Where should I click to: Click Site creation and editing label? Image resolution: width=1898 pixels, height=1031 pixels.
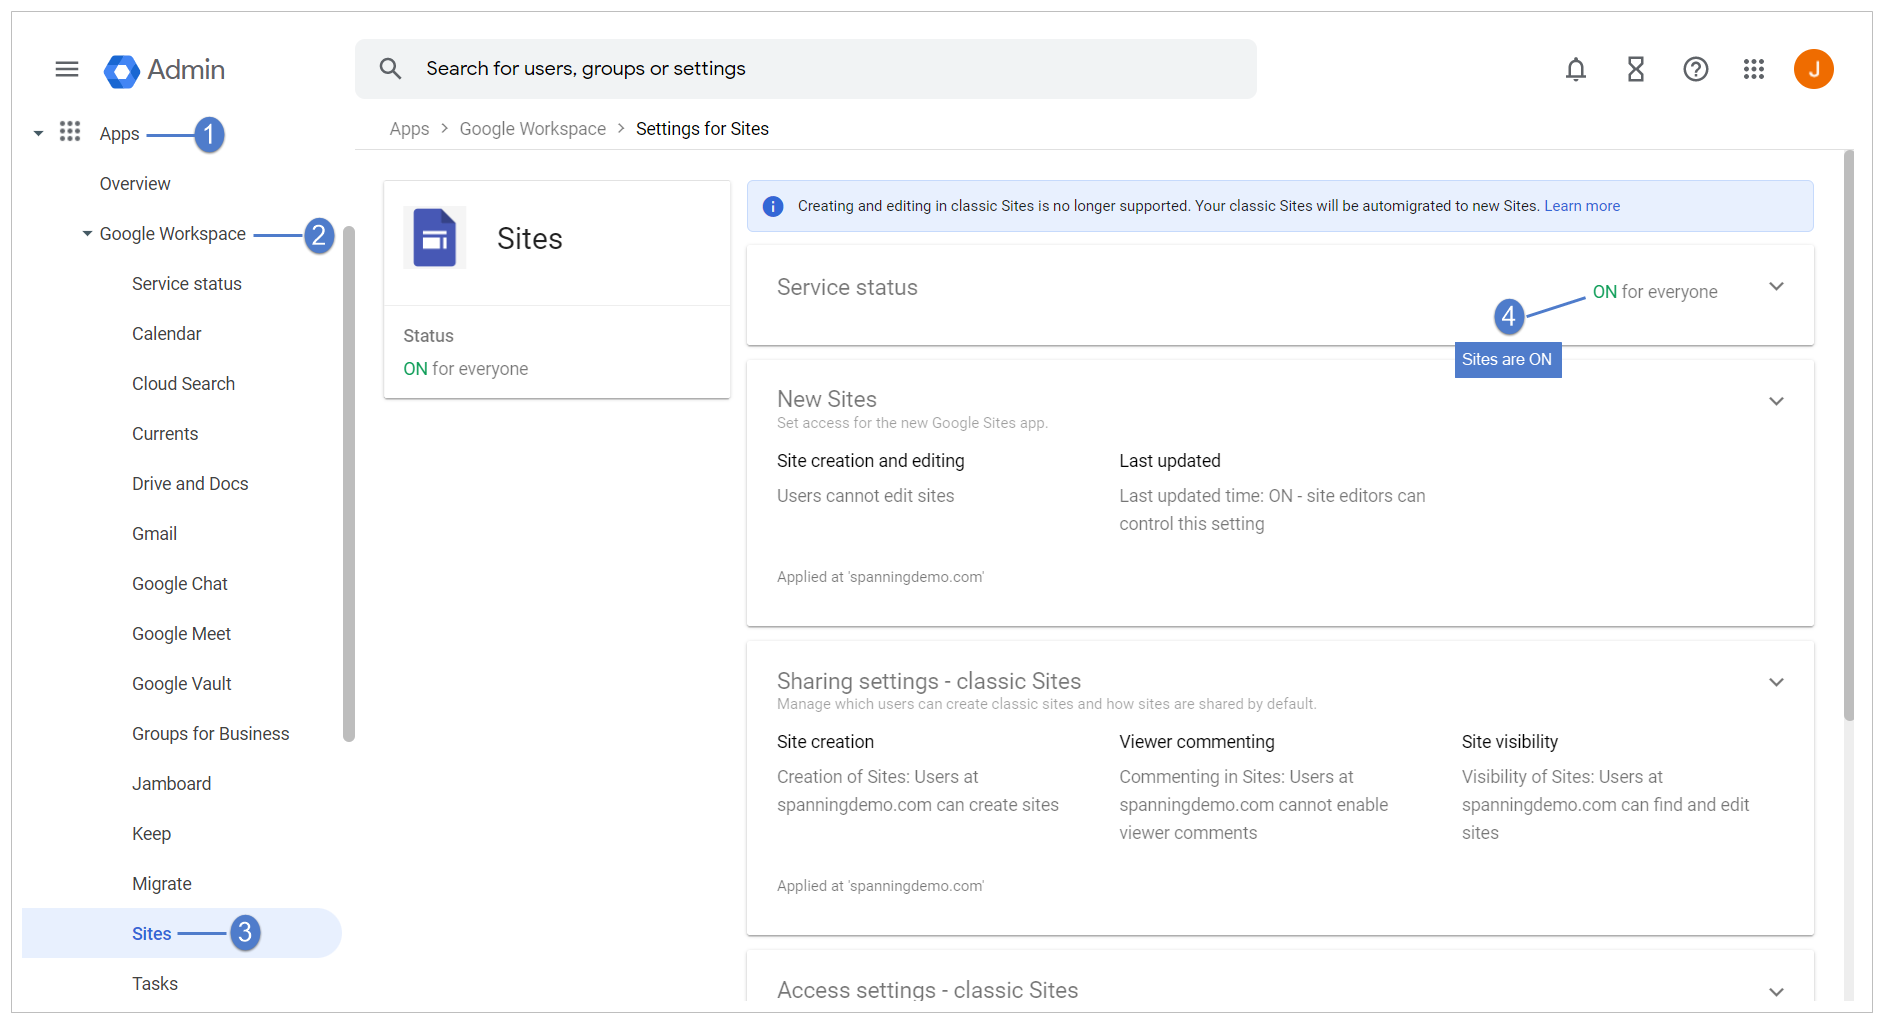point(871,461)
